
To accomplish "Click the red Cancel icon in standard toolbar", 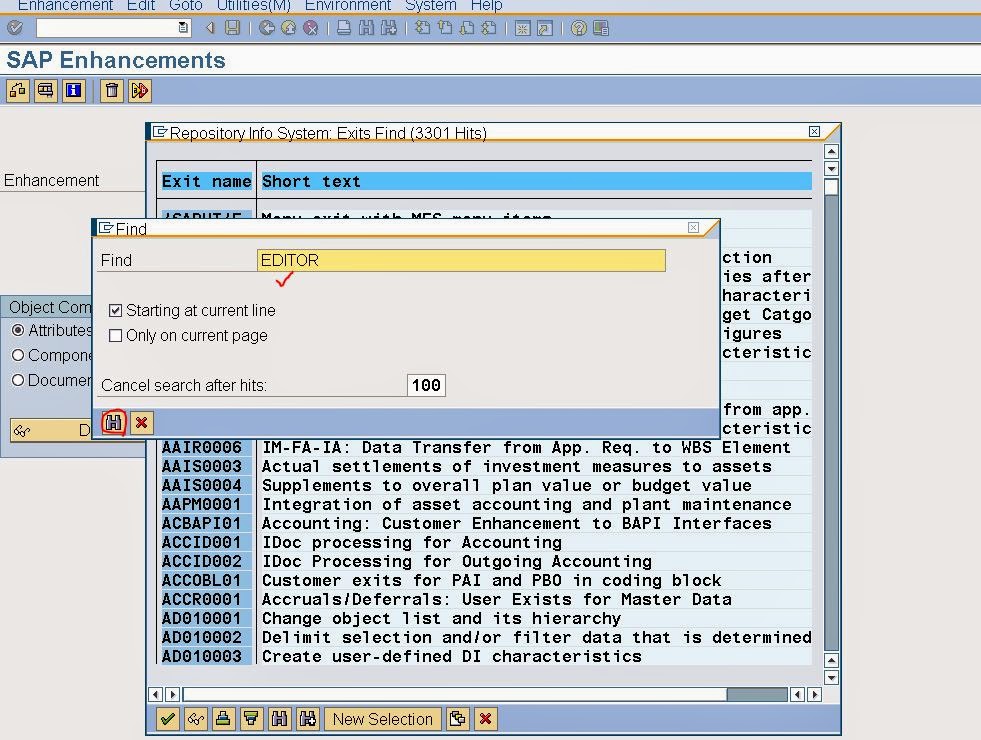I will click(310, 28).
